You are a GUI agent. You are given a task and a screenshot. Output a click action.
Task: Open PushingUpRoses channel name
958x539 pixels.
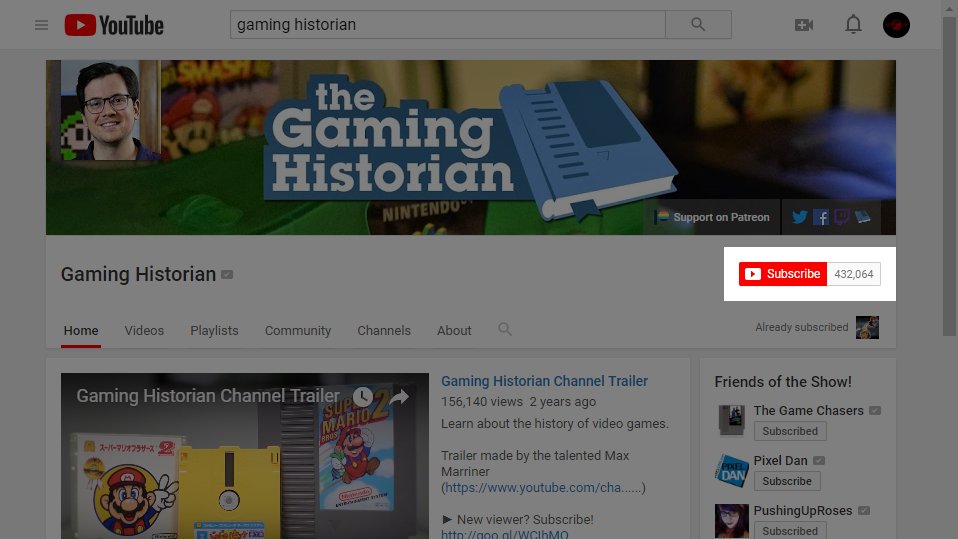tap(803, 511)
